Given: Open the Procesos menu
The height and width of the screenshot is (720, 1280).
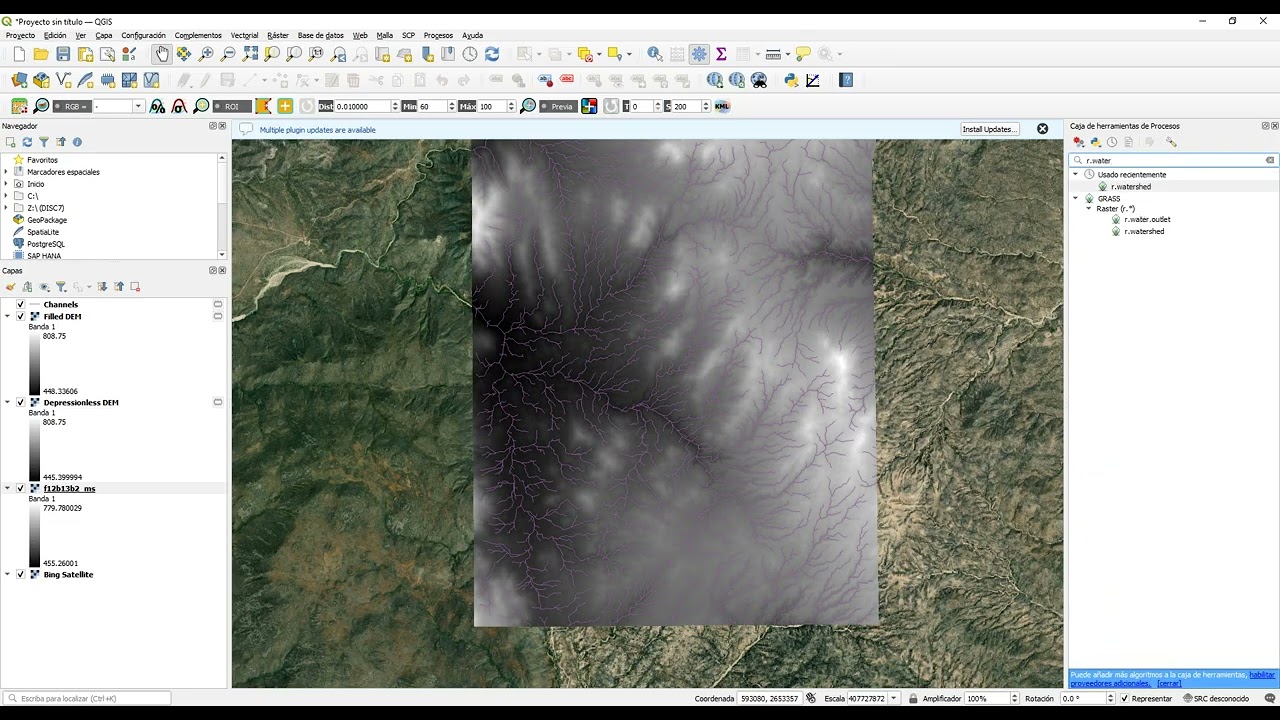Looking at the screenshot, I should tap(438, 35).
